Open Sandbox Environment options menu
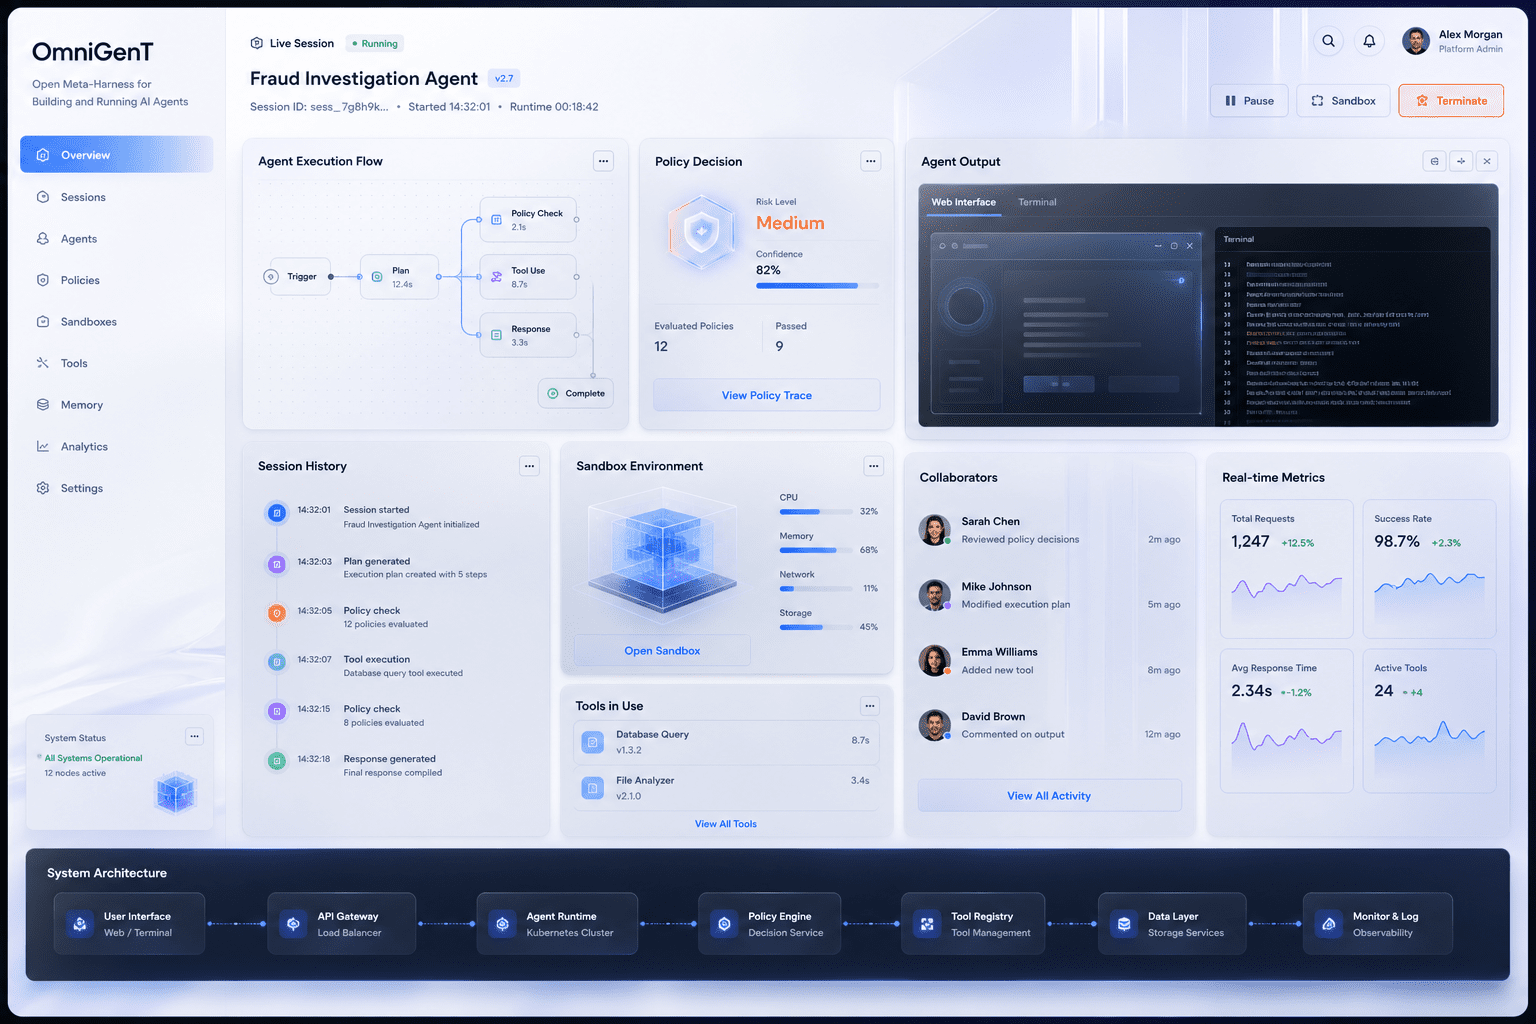Viewport: 1536px width, 1024px height. tap(874, 466)
